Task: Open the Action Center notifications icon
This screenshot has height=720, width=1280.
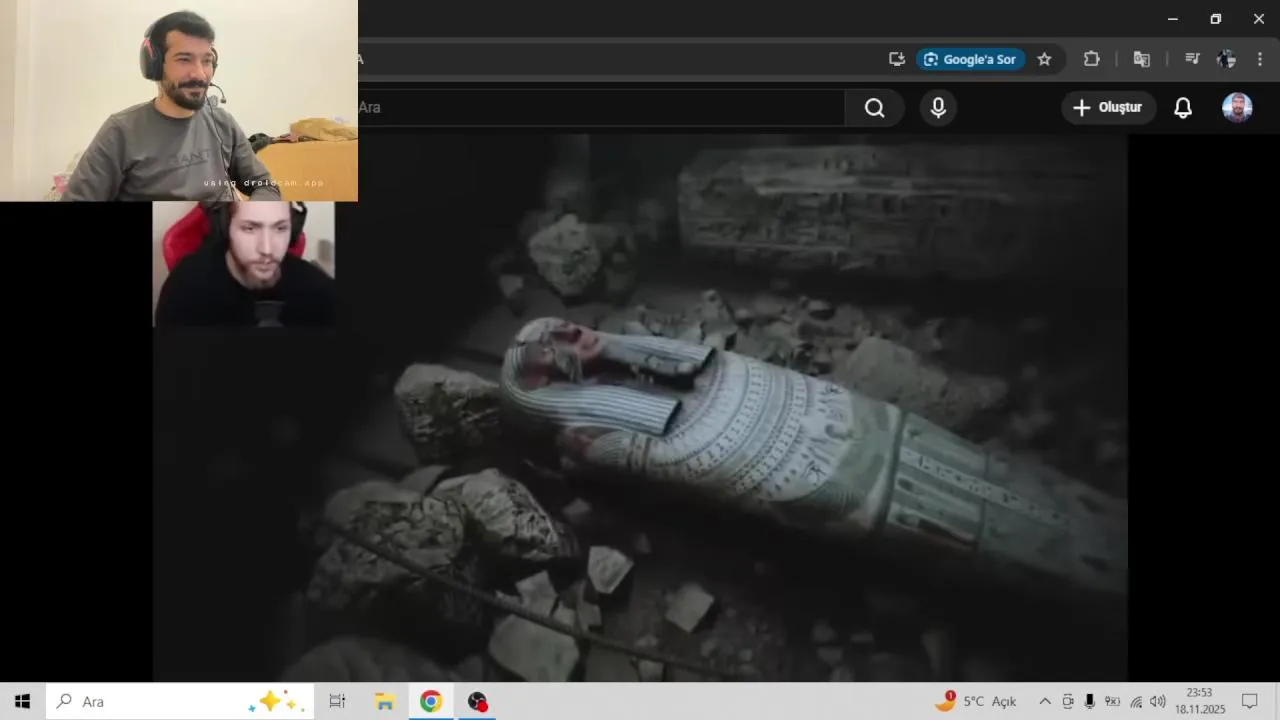Action: [x=1250, y=701]
